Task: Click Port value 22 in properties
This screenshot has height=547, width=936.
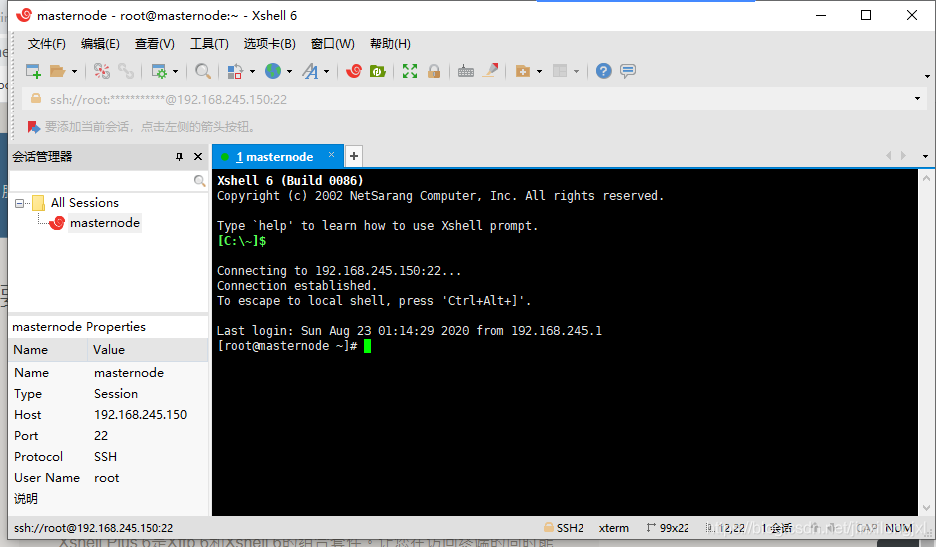Action: click(101, 435)
